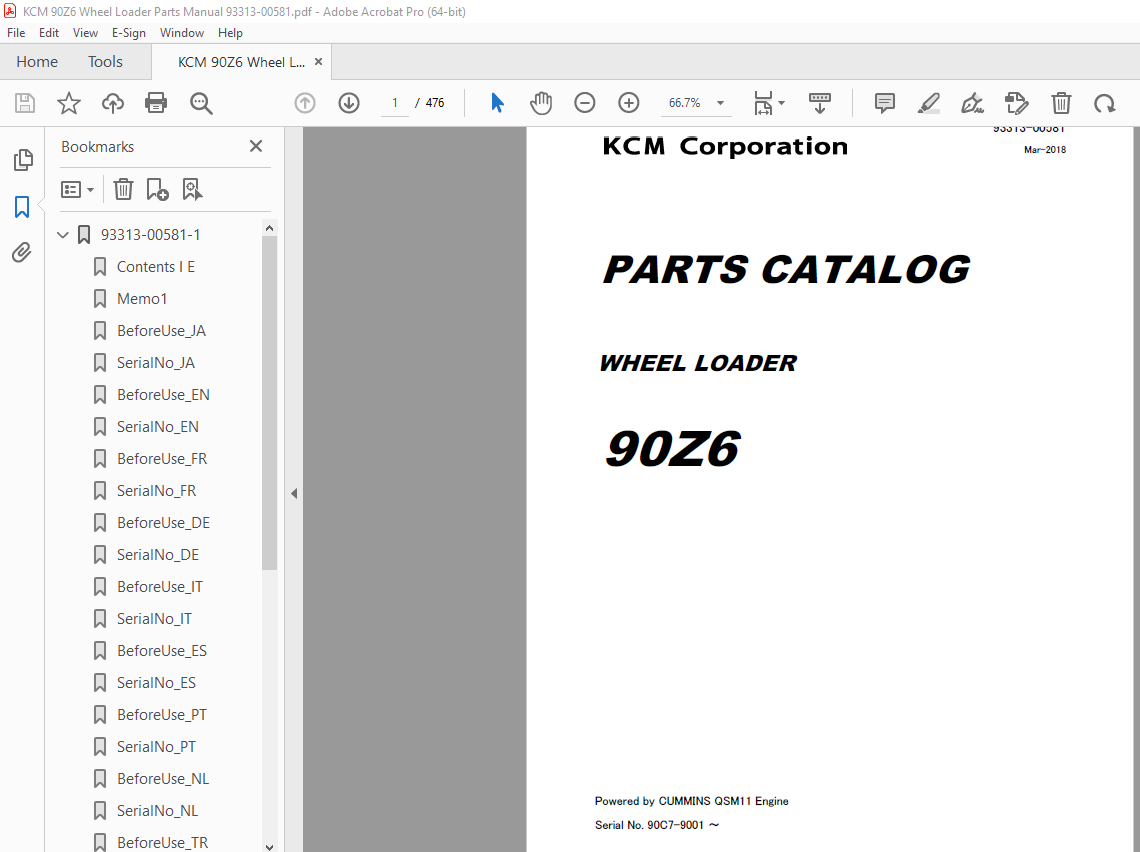Switch to the Tools tab
Viewport: 1140px width, 852px height.
pos(105,62)
